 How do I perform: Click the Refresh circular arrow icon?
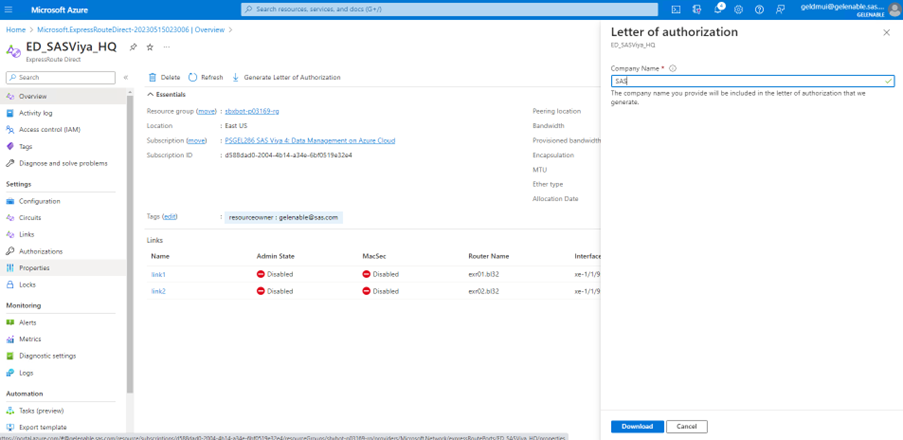click(193, 77)
